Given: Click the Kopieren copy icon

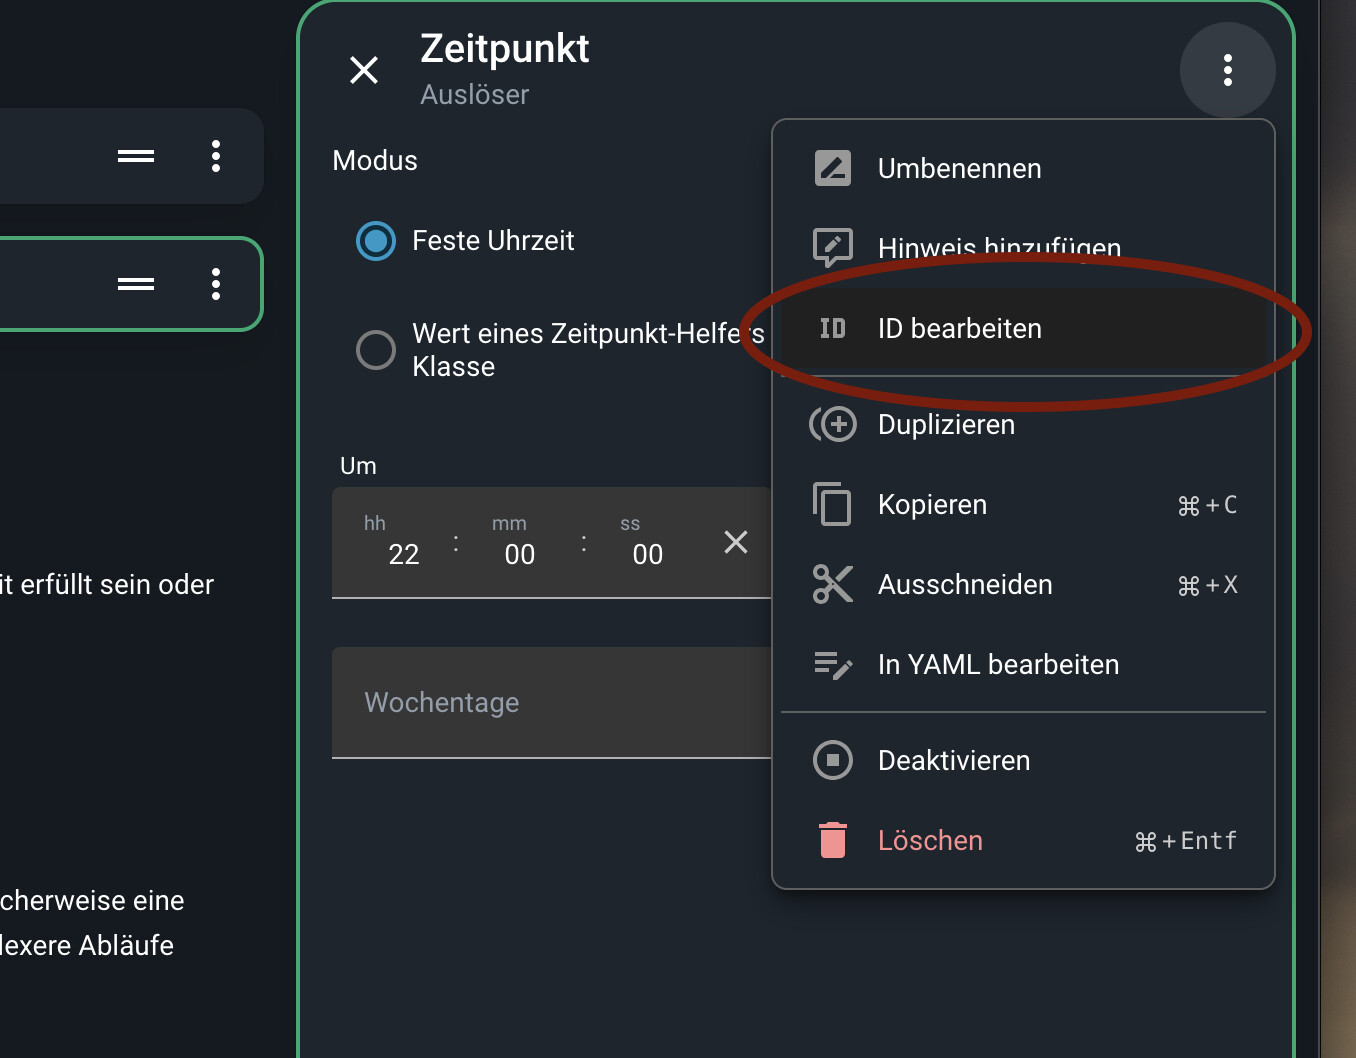Looking at the screenshot, I should point(833,504).
